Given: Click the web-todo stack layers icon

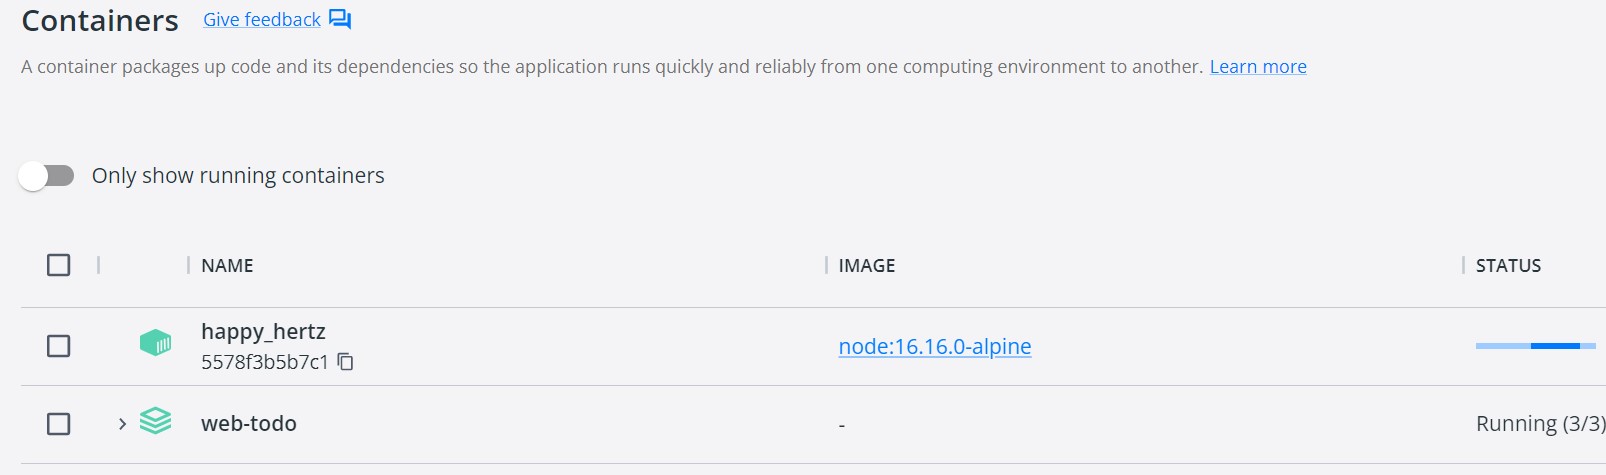Looking at the screenshot, I should click(155, 421).
